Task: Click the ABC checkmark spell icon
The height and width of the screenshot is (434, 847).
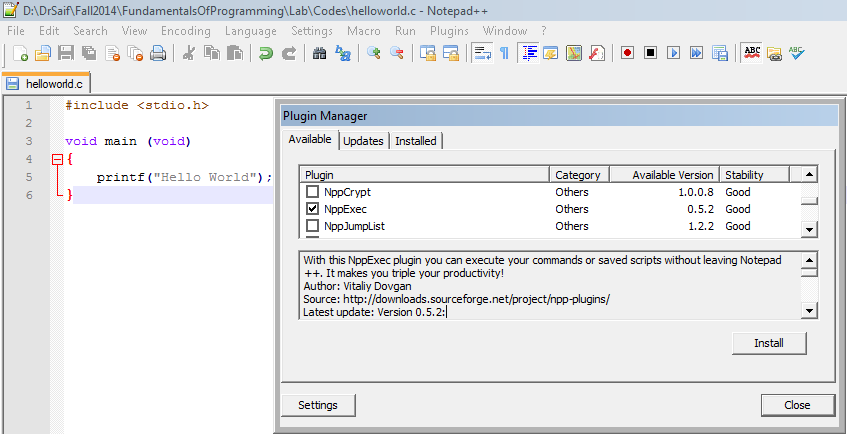Action: [x=797, y=53]
